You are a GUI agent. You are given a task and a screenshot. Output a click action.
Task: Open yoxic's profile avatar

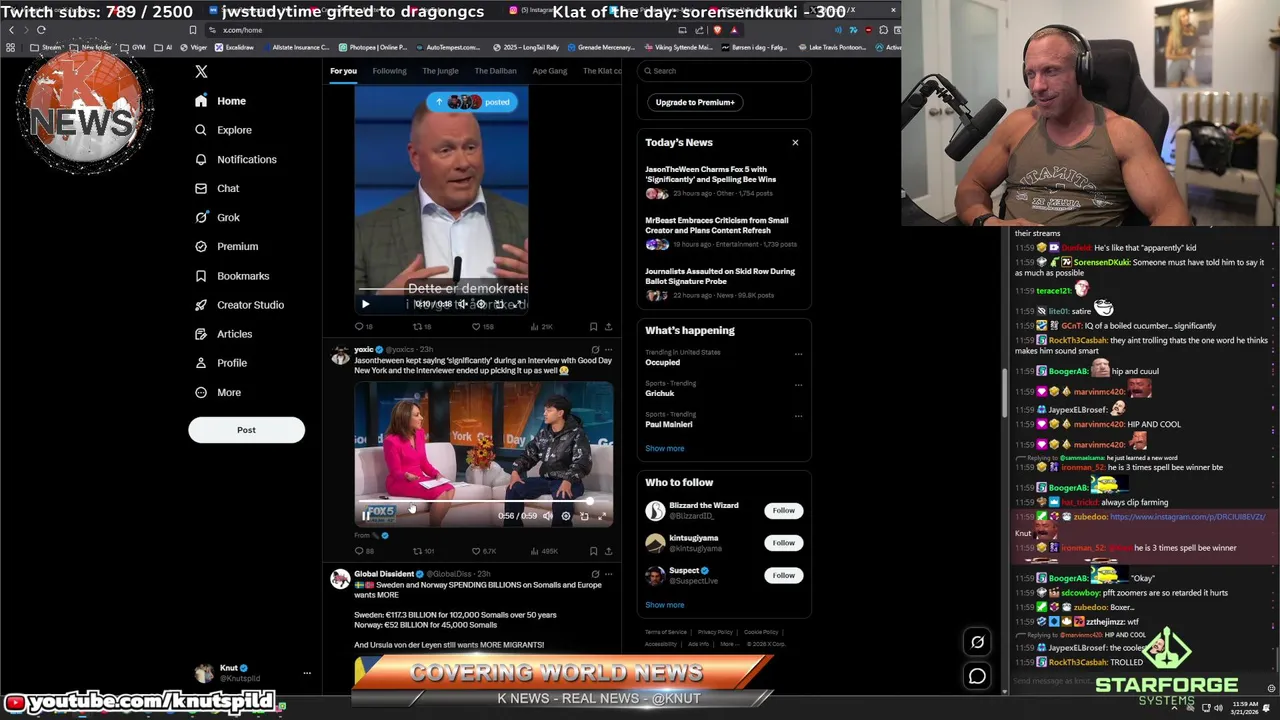click(340, 355)
